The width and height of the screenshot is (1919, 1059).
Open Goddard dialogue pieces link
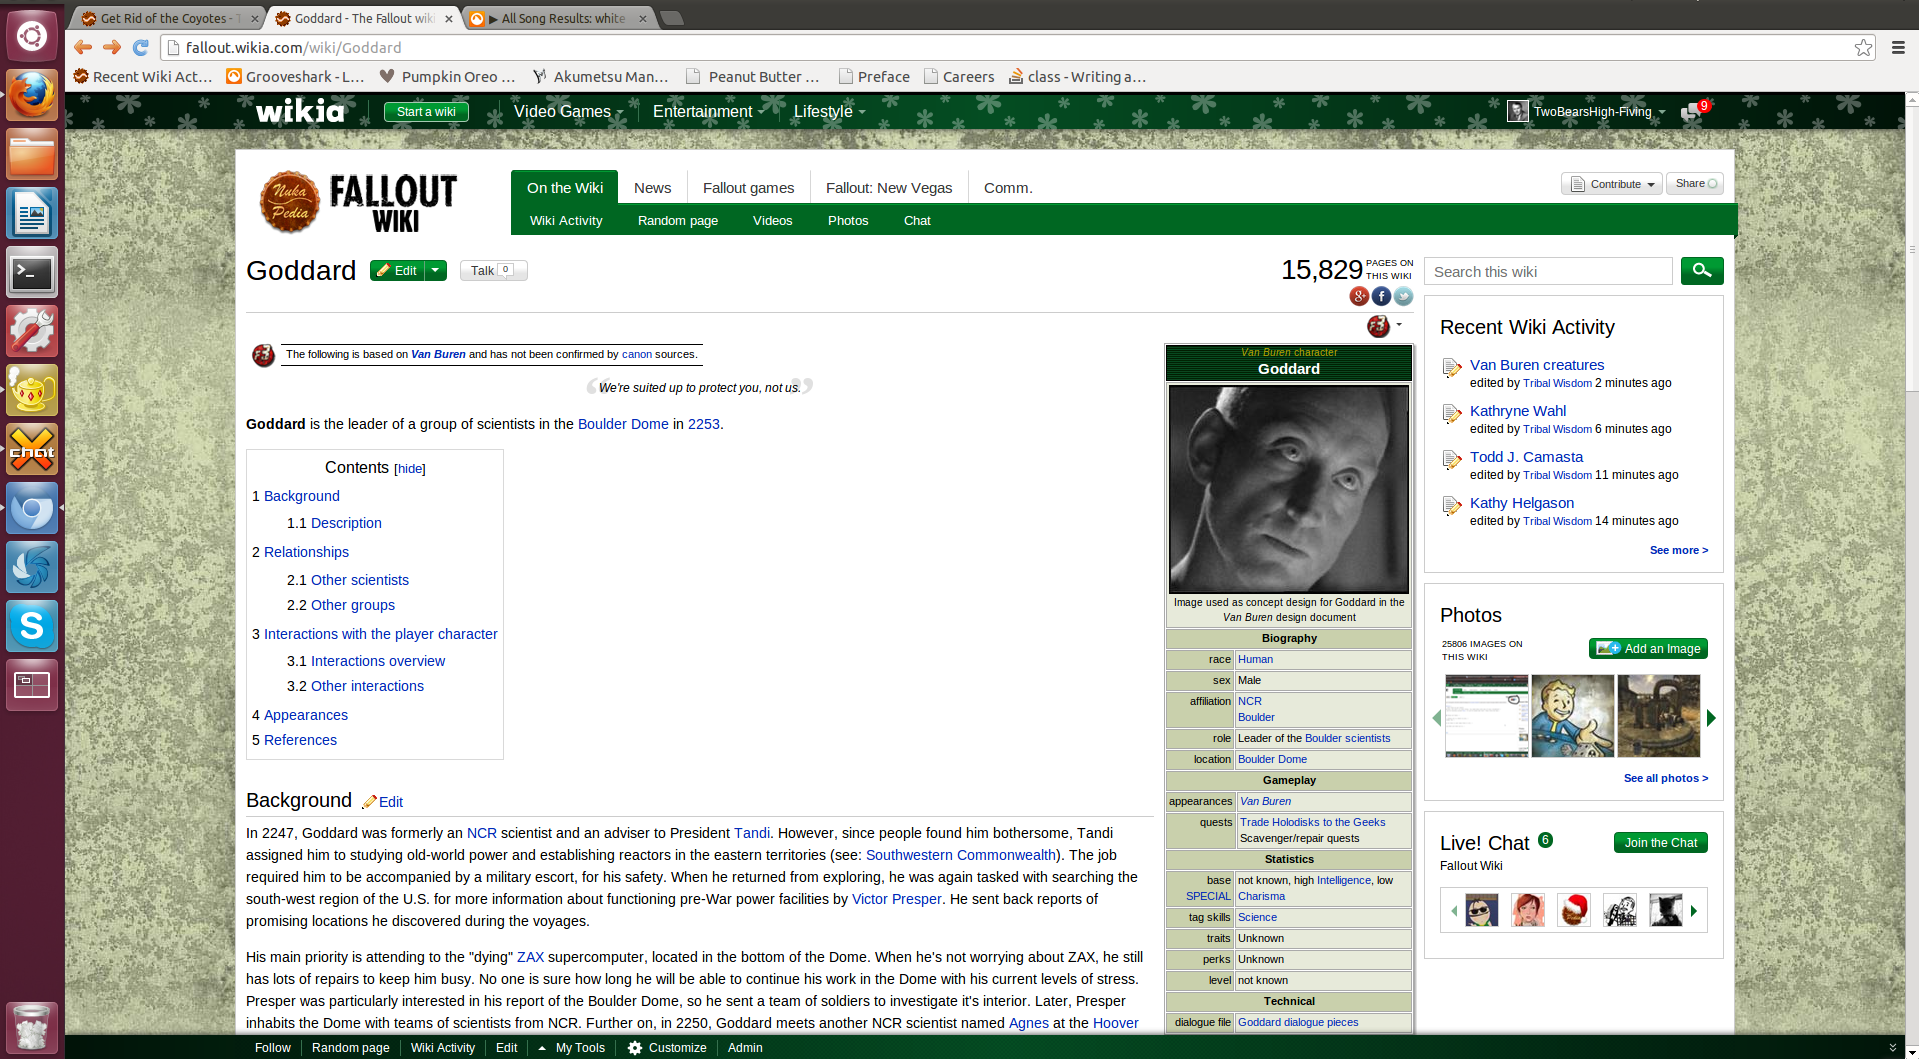1298,1022
